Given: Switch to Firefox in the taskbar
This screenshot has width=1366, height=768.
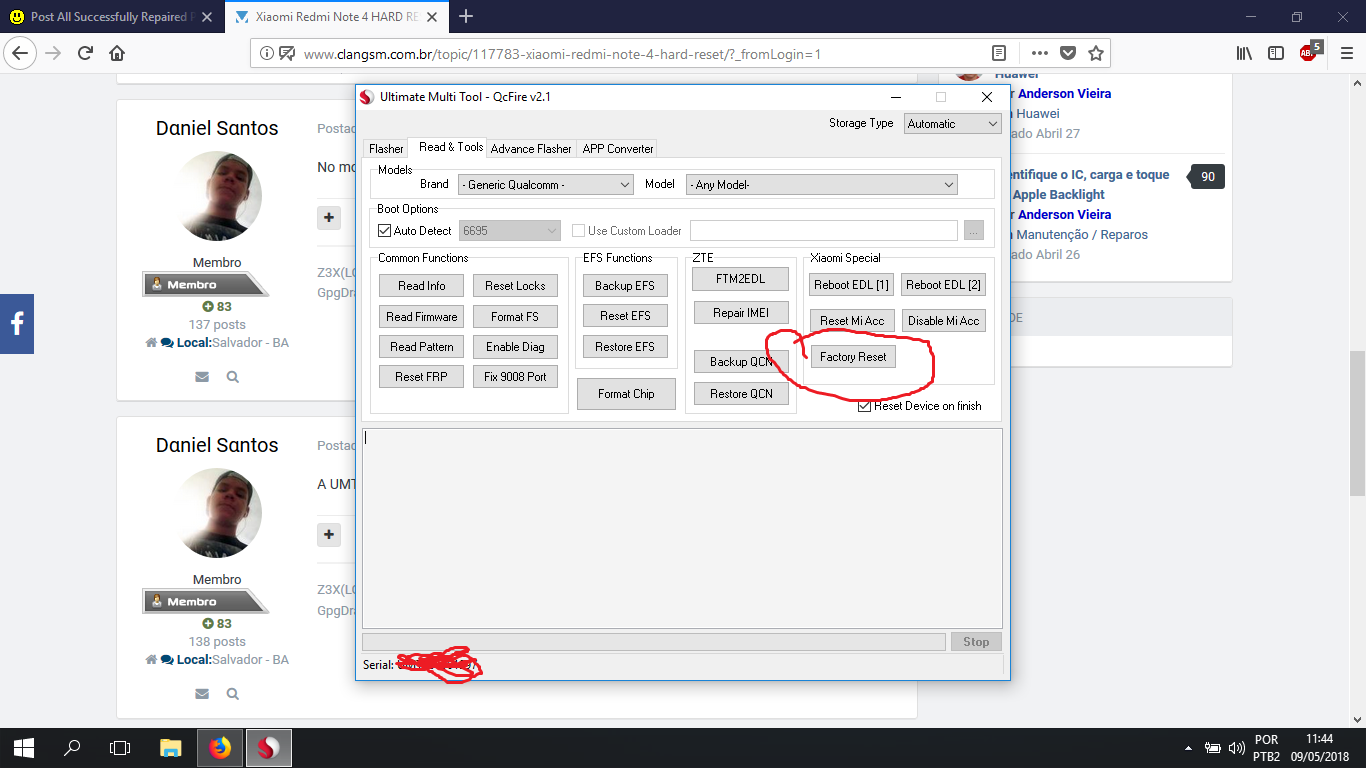Looking at the screenshot, I should (x=219, y=747).
